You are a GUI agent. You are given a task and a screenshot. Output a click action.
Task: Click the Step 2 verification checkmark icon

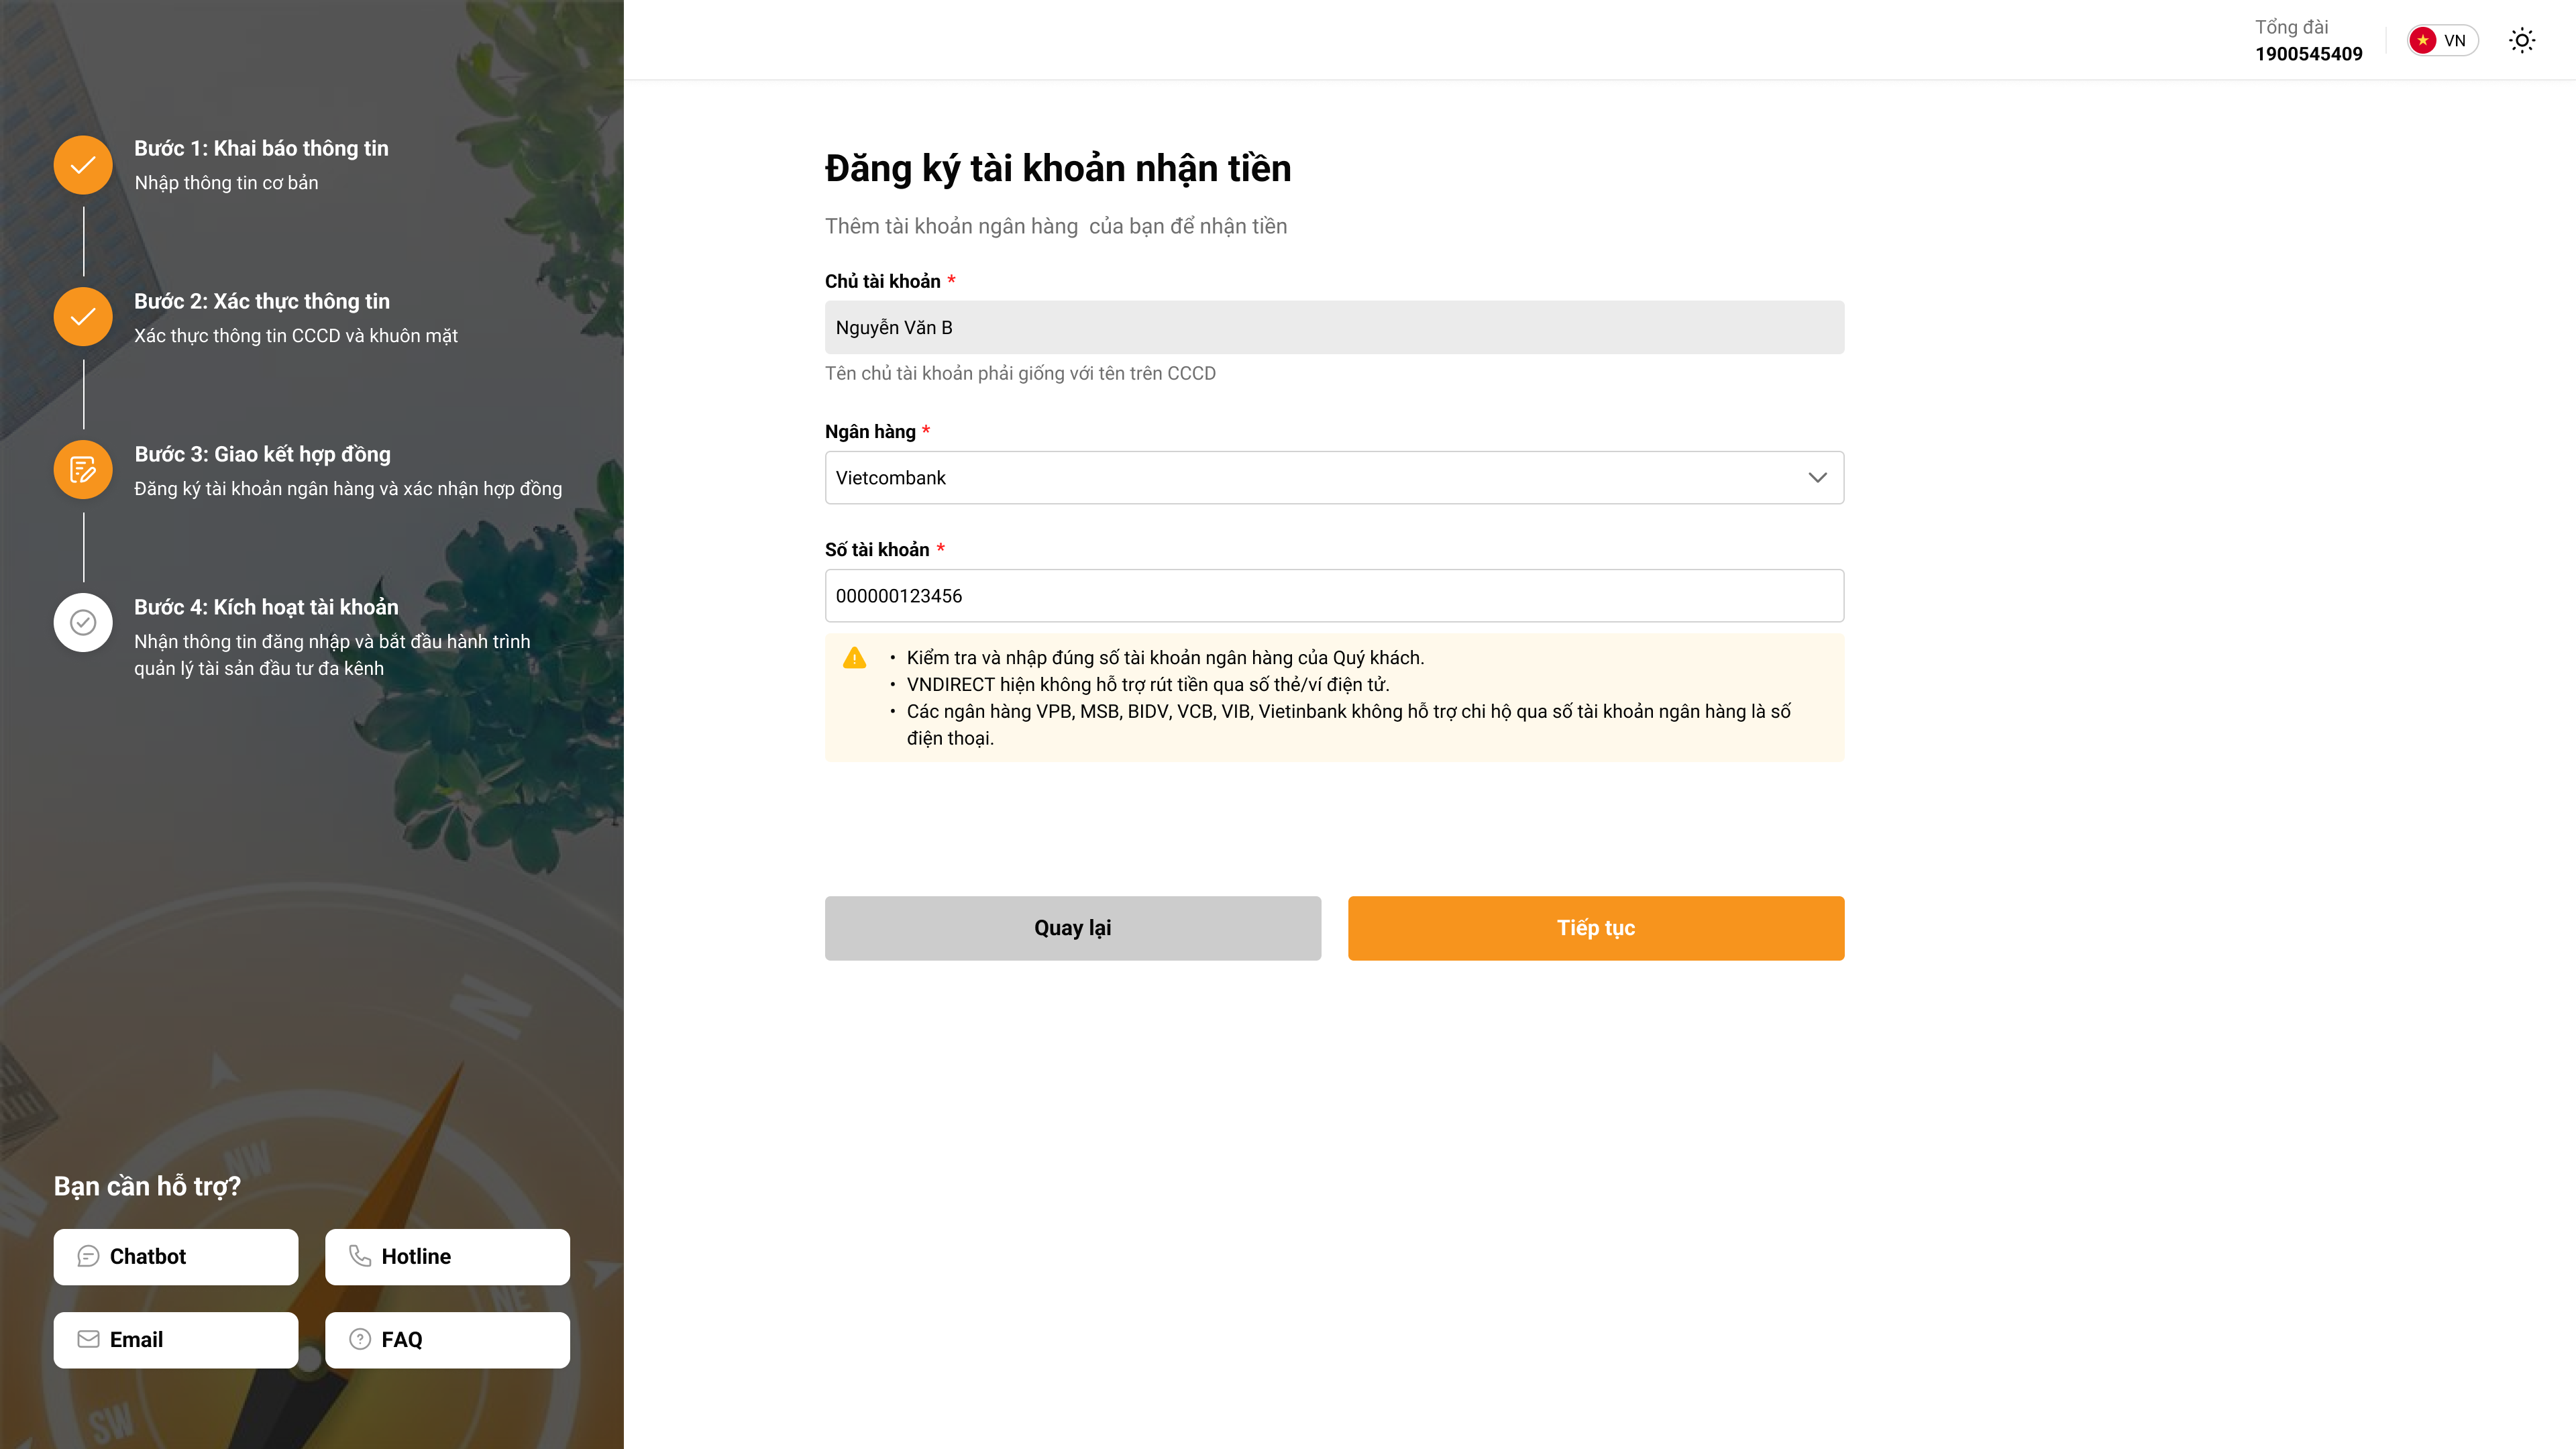click(83, 317)
